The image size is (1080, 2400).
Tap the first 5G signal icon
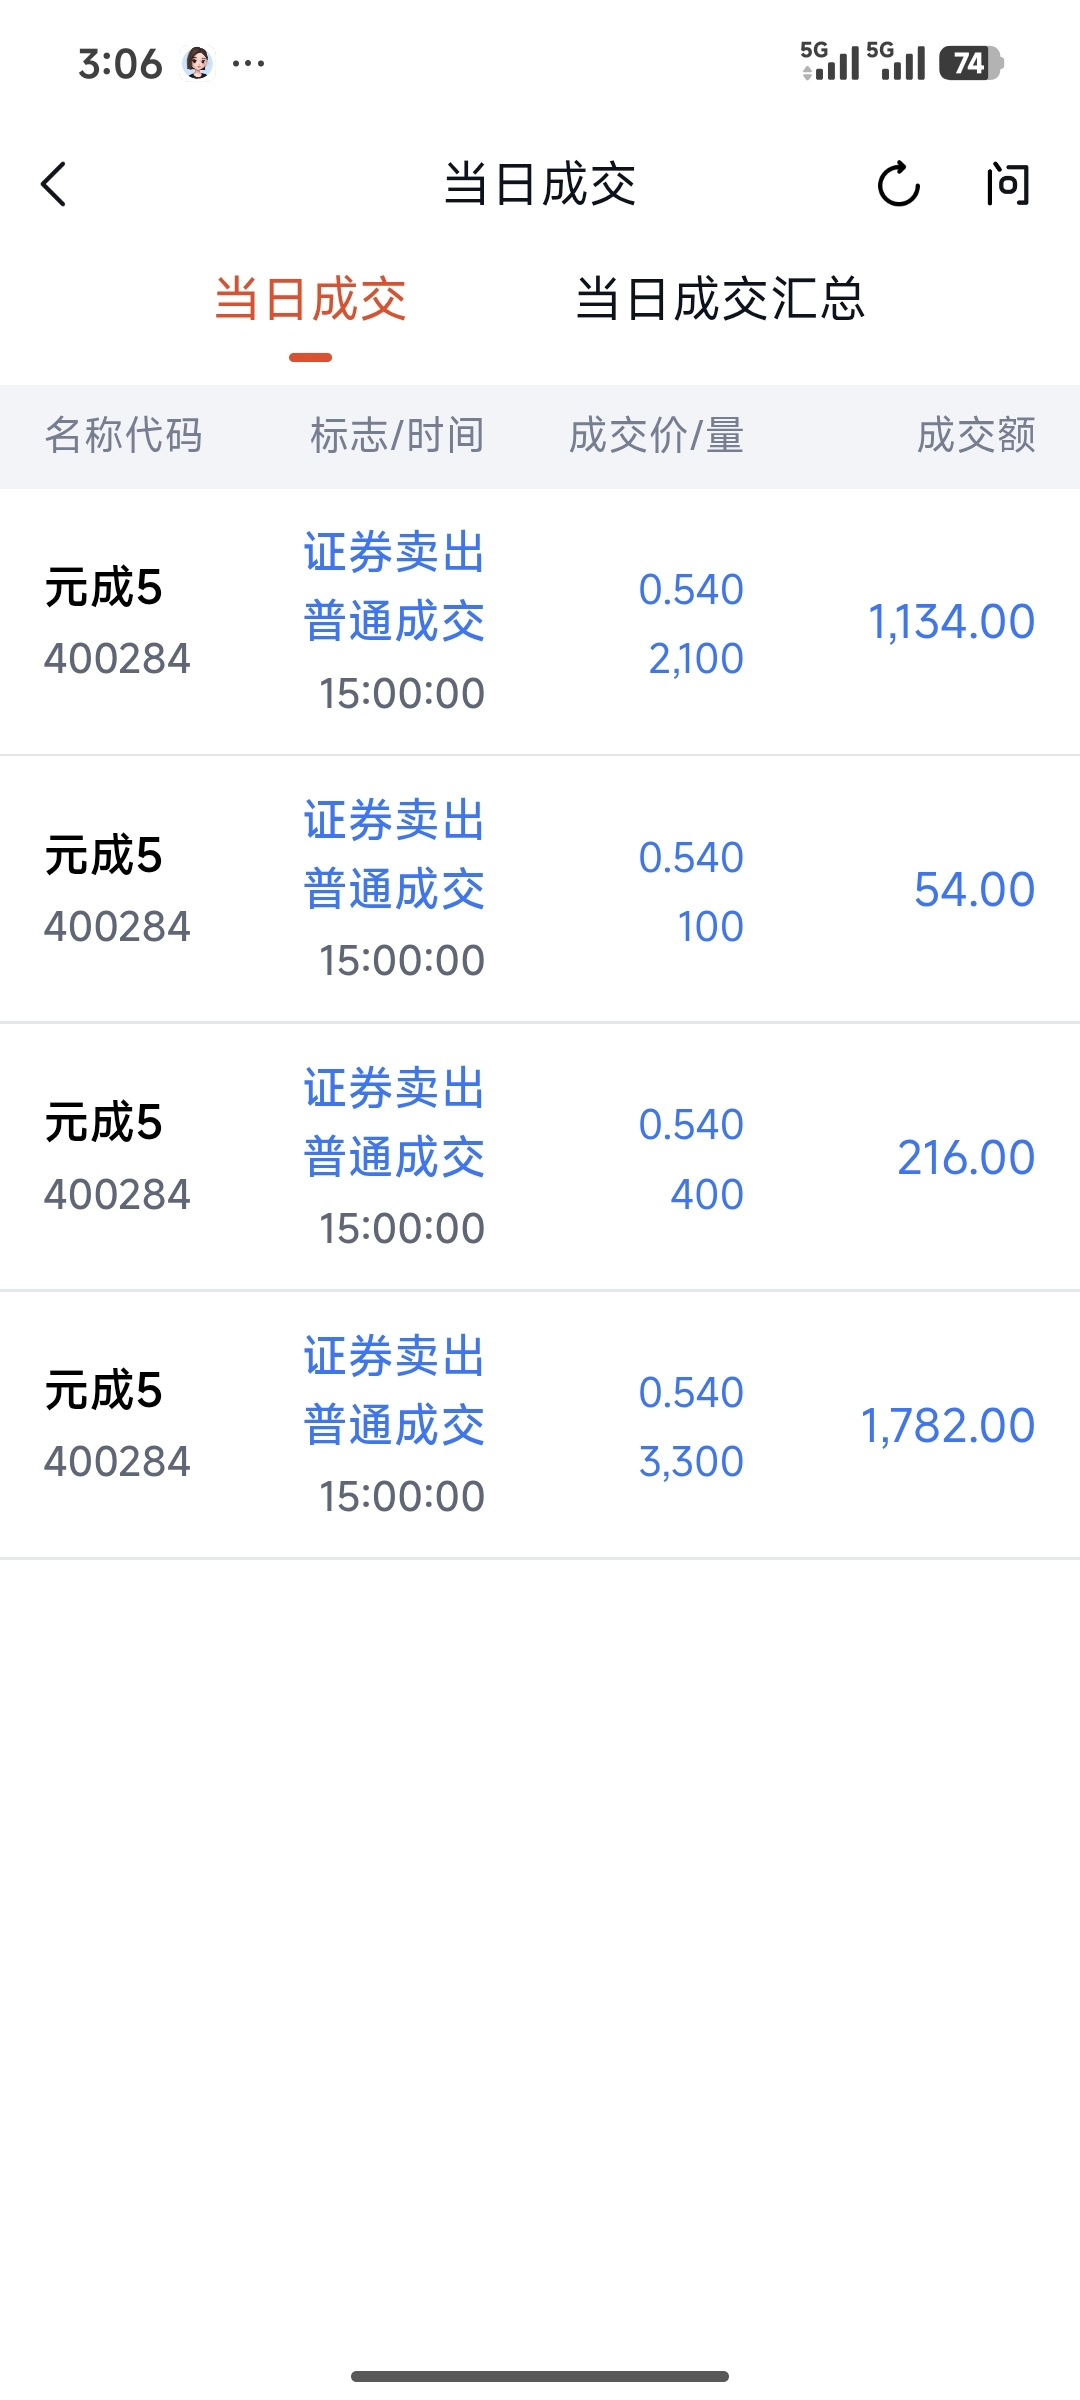[x=830, y=62]
